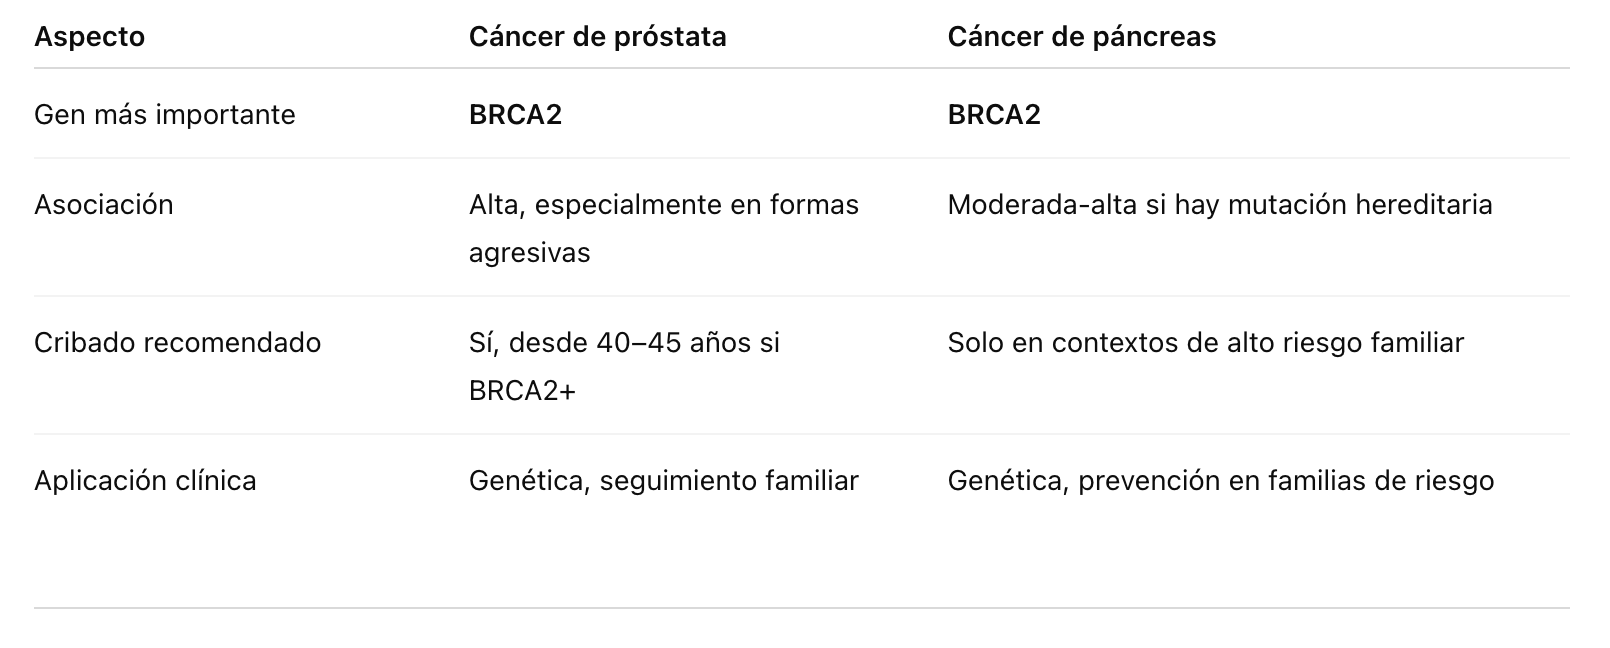
Task: Click the word "agresivas"
Action: (x=529, y=253)
